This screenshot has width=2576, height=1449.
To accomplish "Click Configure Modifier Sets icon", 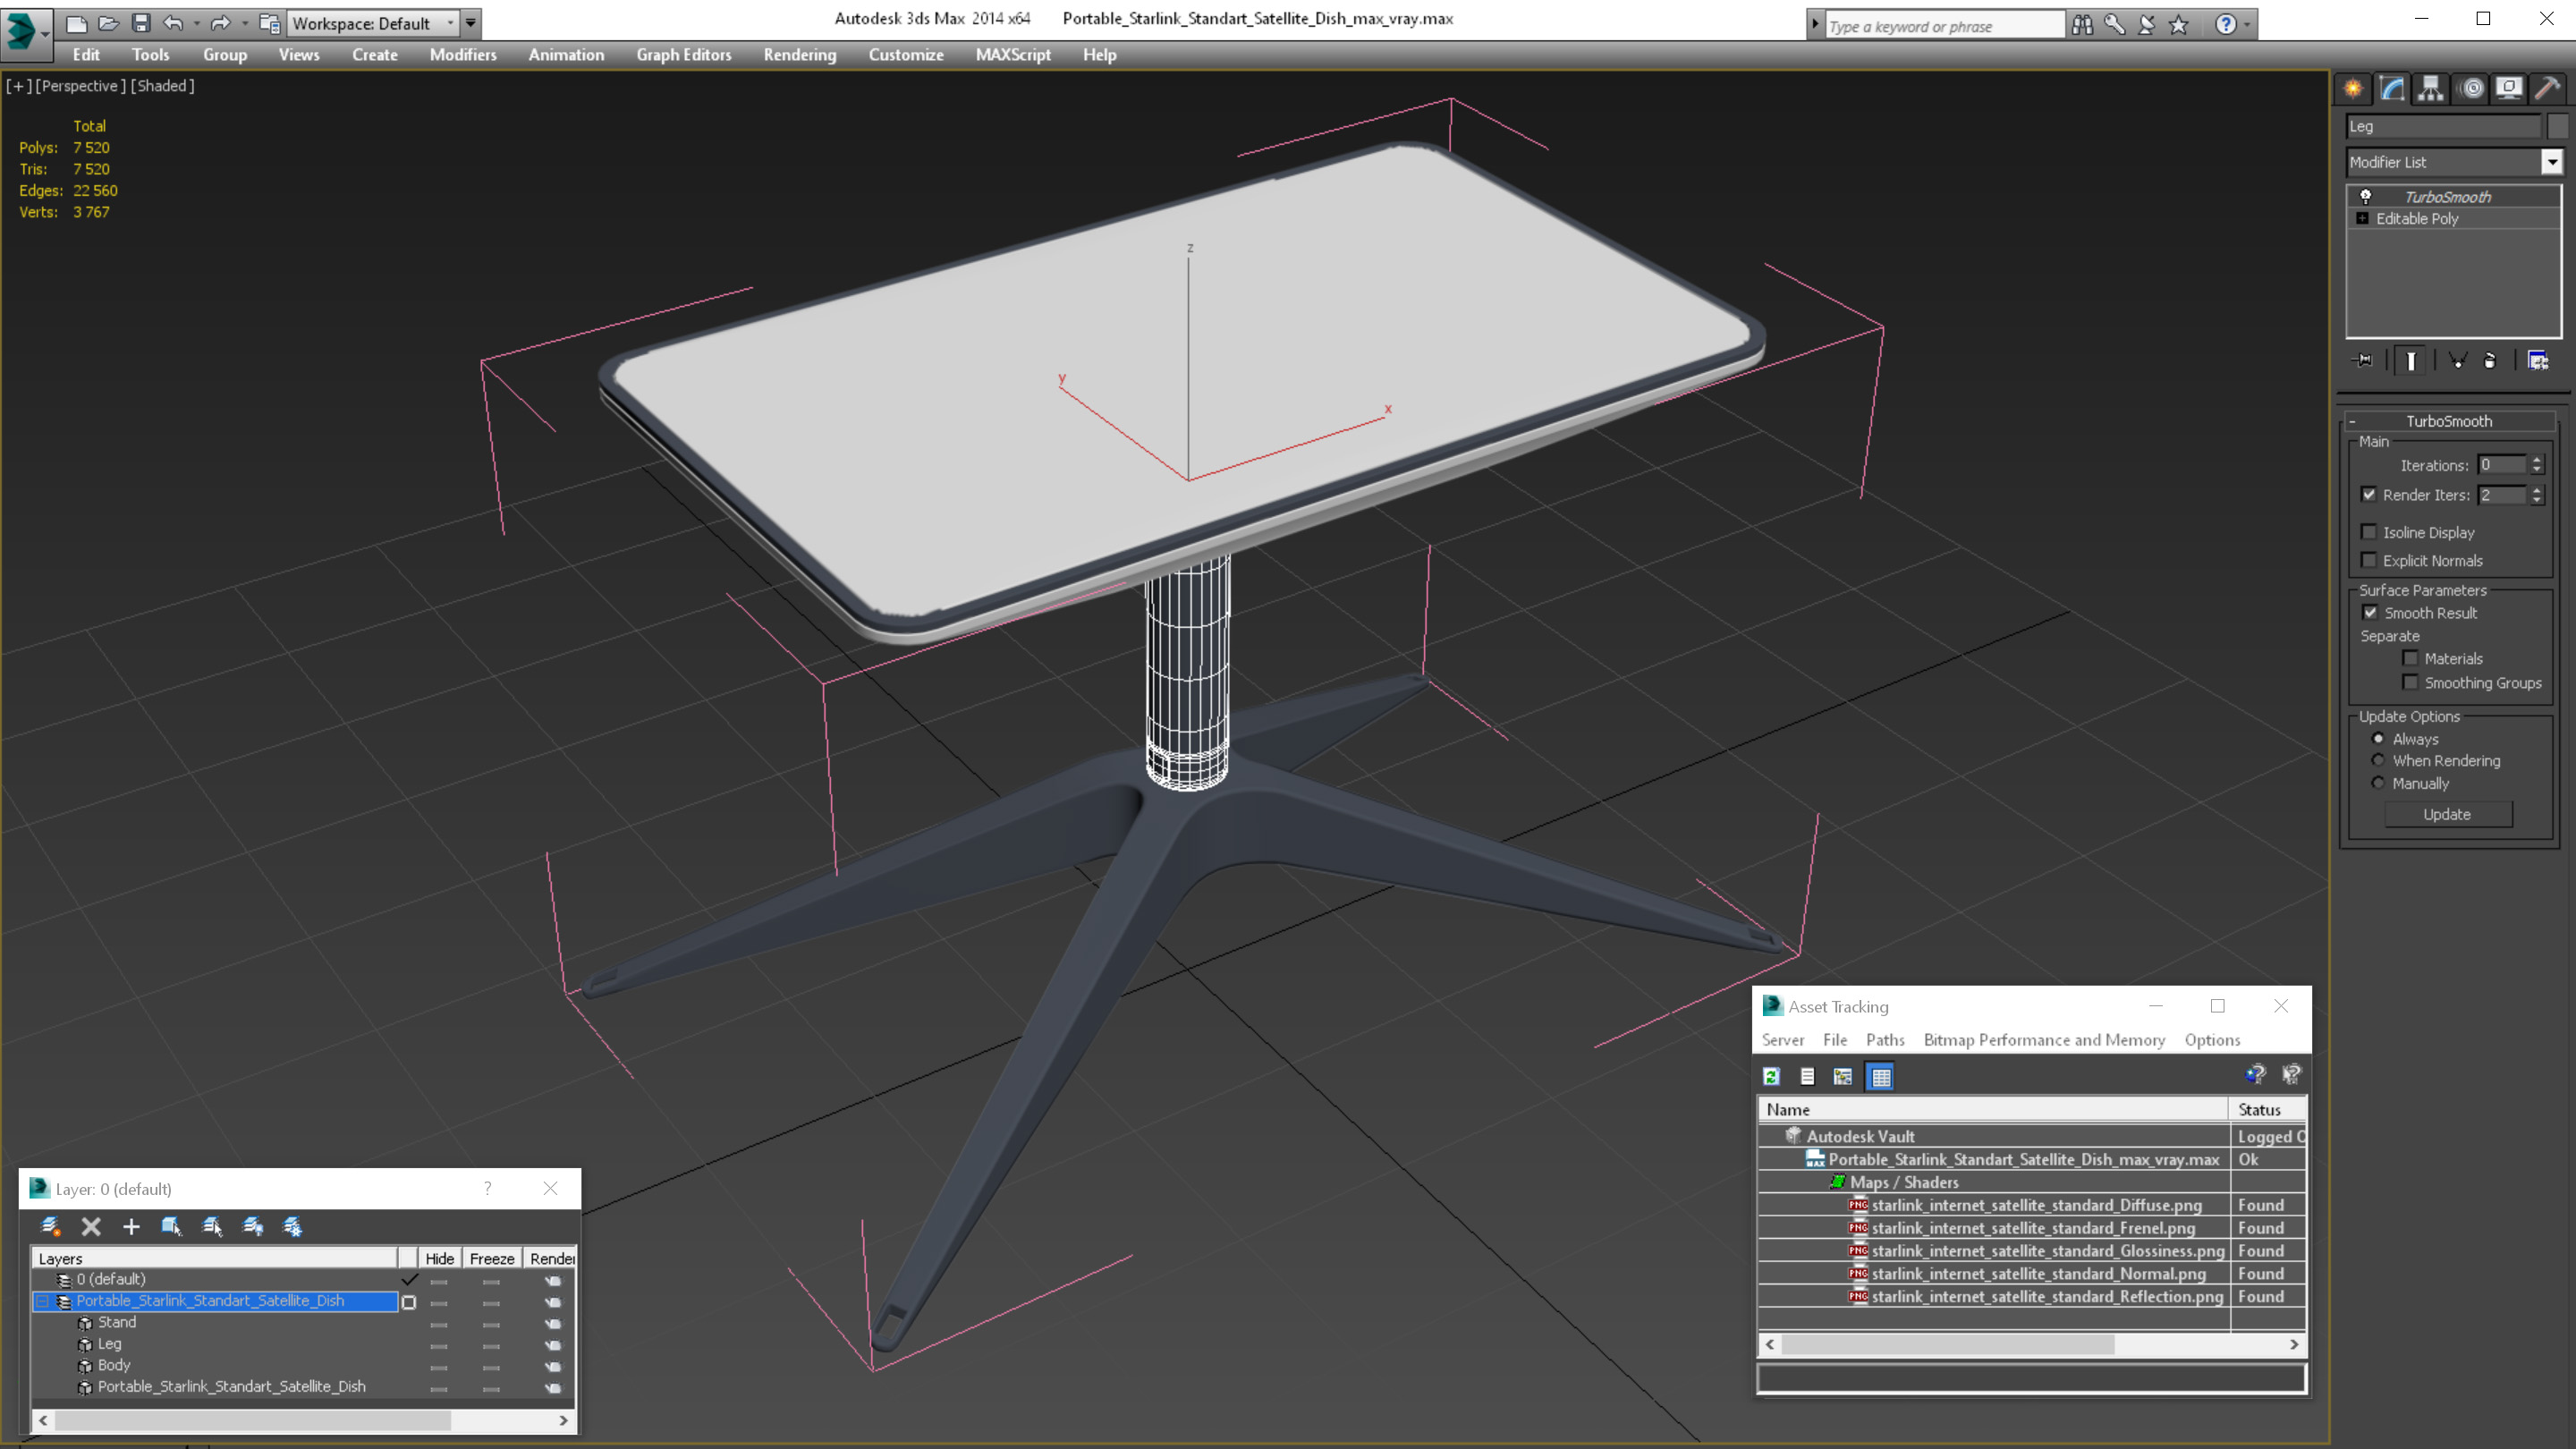I will 2538,361.
